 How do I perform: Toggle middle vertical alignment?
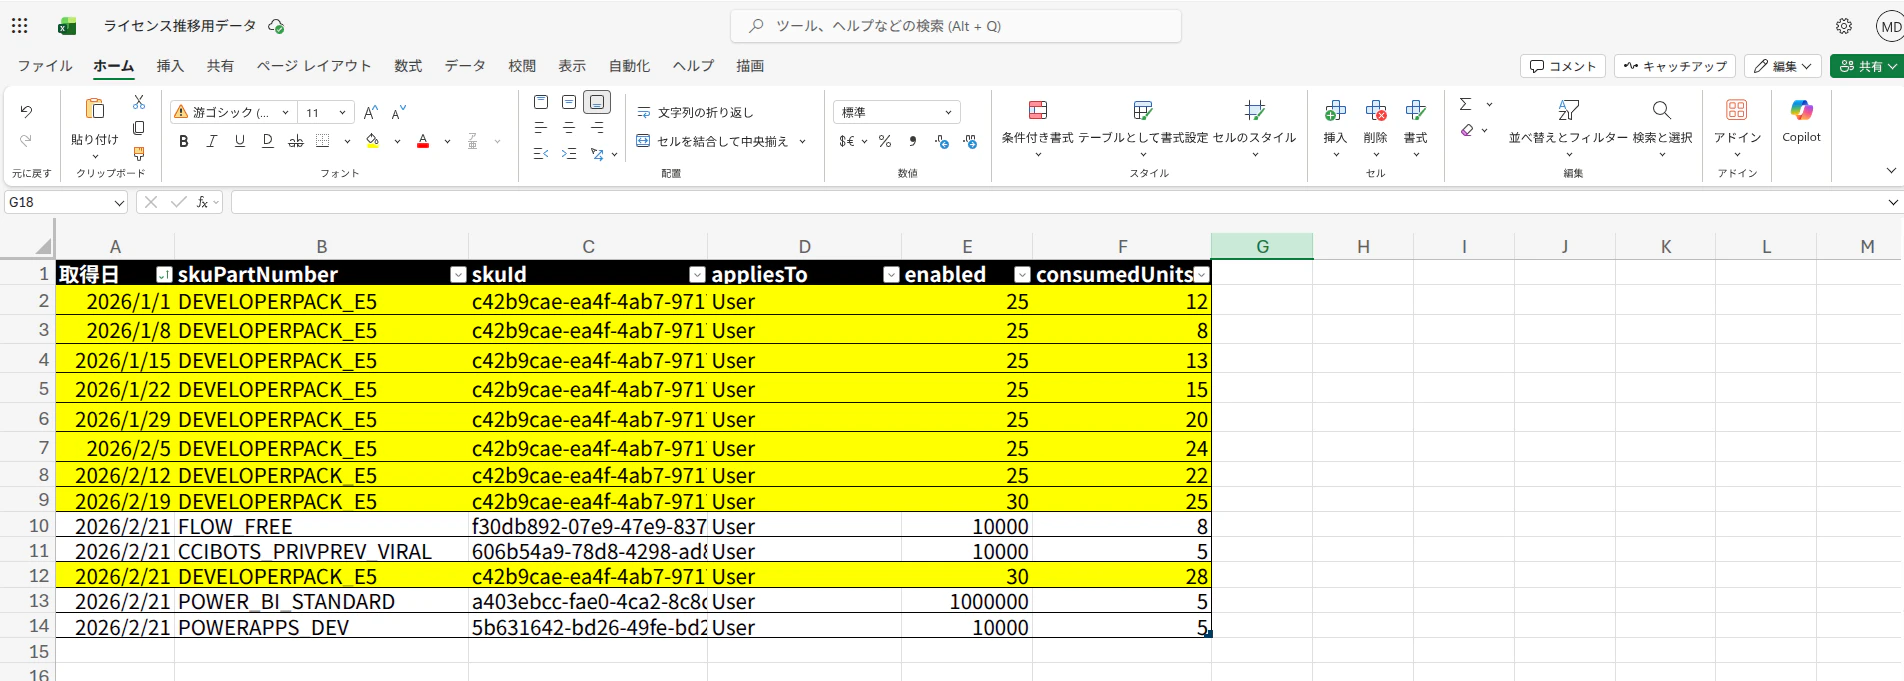569,102
